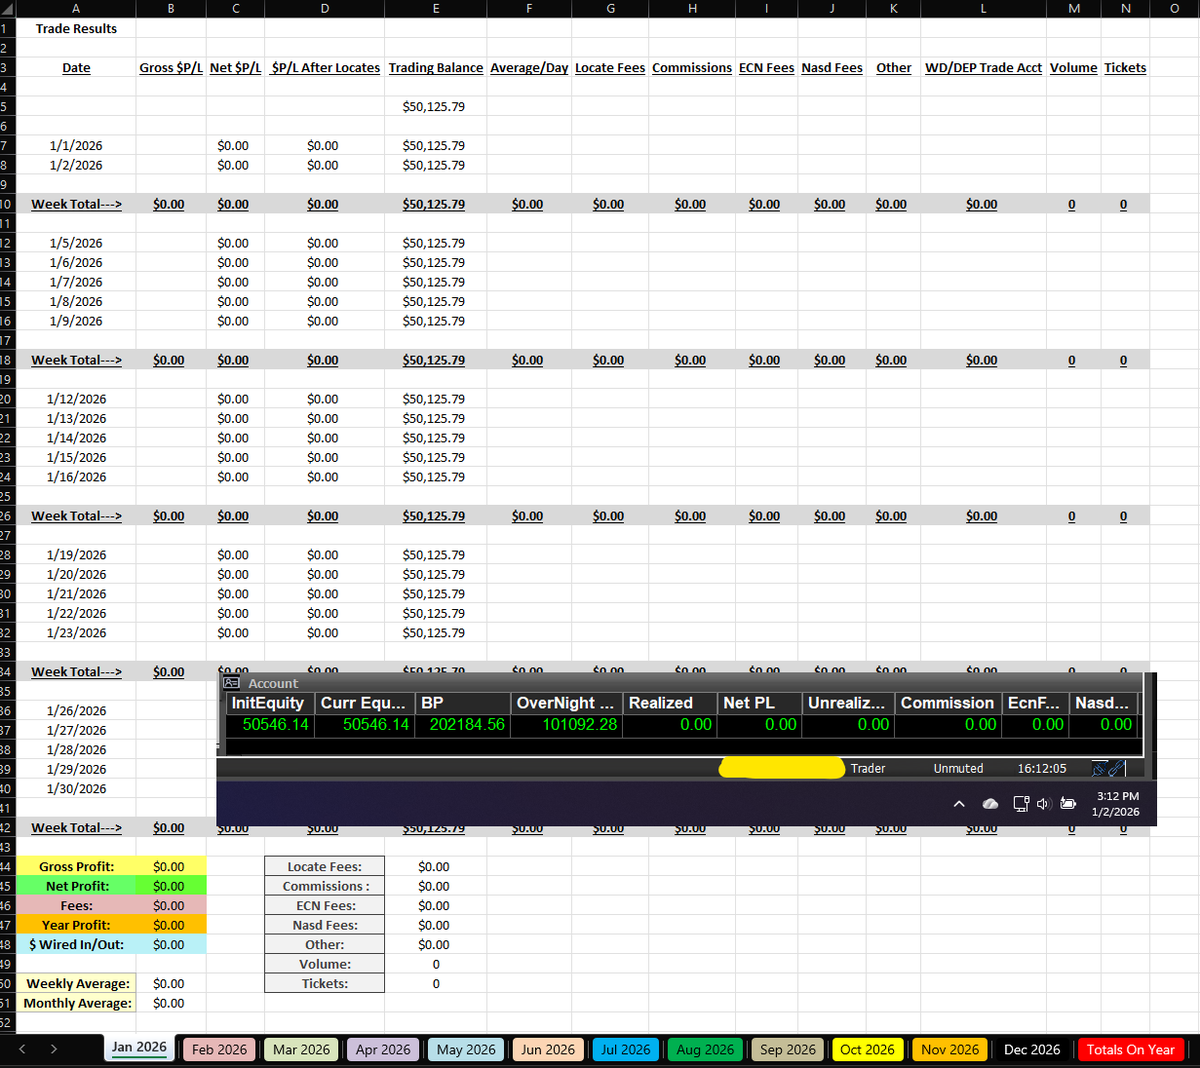This screenshot has width=1200, height=1068.
Task: Switch to the Mar 2026 sheet tab
Action: (301, 1049)
